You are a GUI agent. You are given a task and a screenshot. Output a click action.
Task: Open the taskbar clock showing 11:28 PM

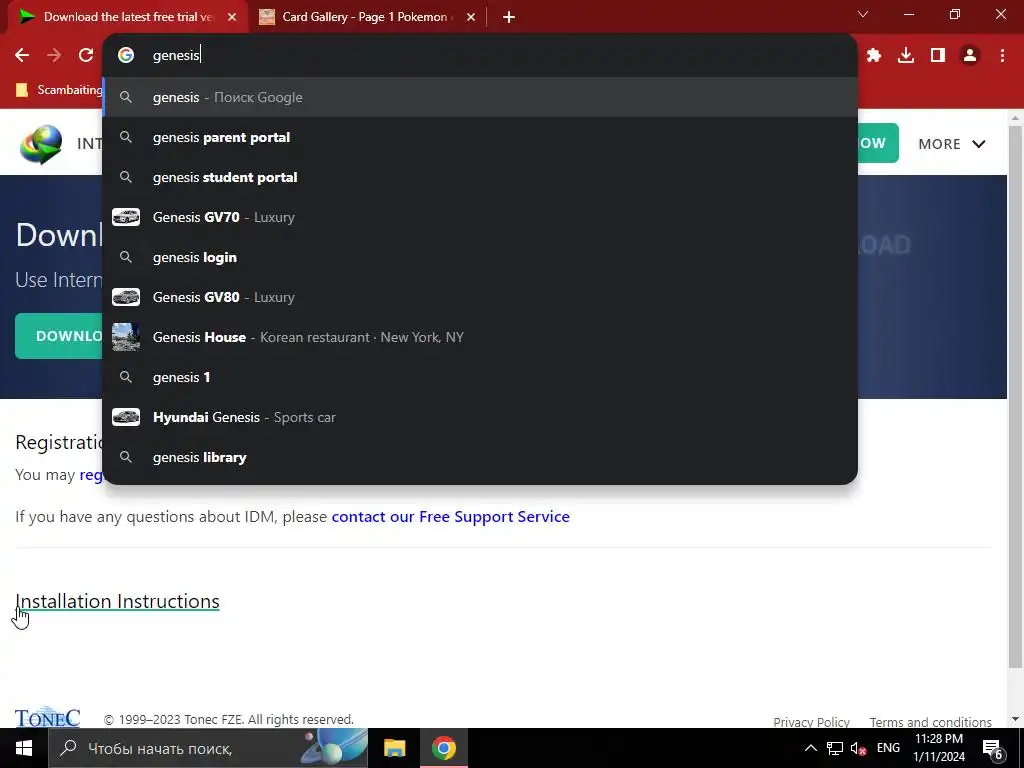(939, 748)
